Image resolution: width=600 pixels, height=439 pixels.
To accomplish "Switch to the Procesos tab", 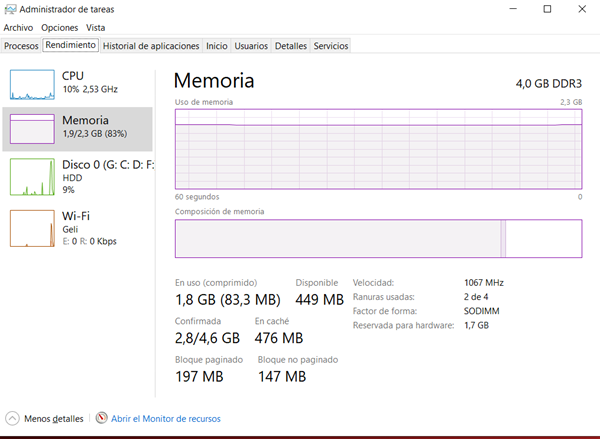I will (x=21, y=46).
